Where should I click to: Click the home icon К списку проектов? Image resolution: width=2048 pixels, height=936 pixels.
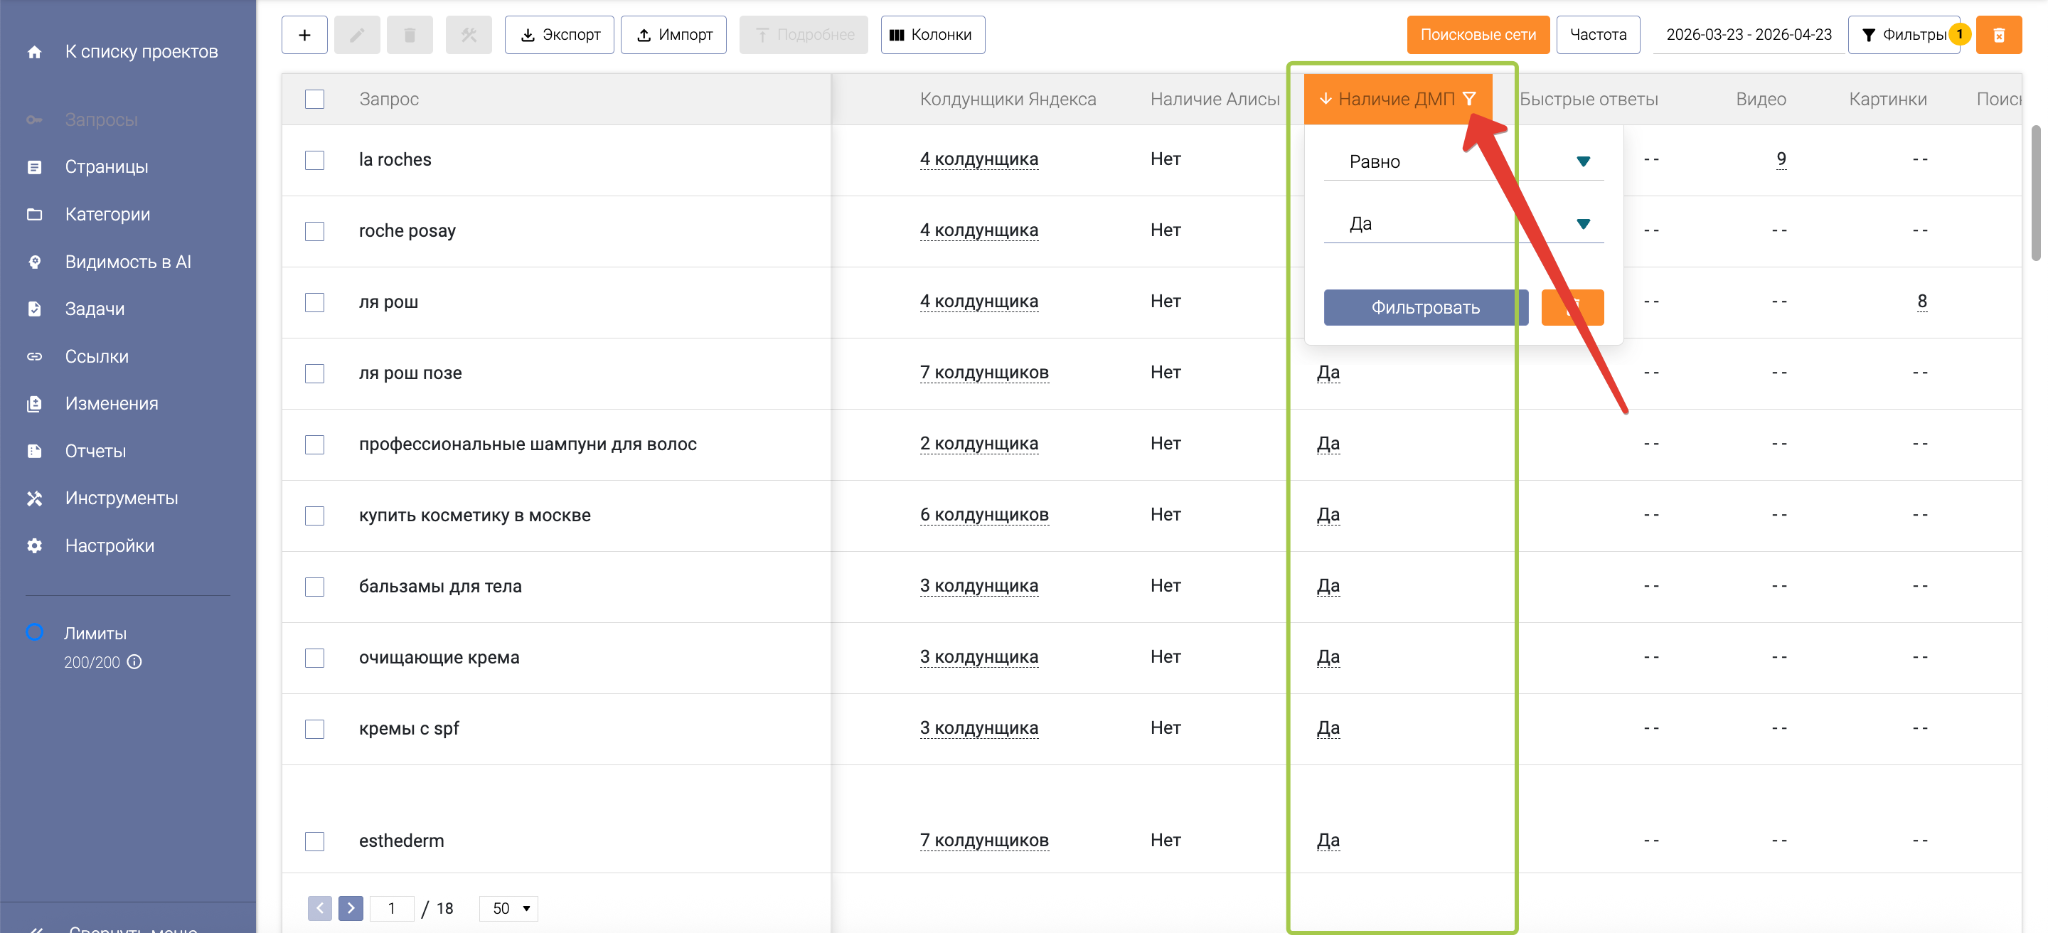pyautogui.click(x=35, y=52)
